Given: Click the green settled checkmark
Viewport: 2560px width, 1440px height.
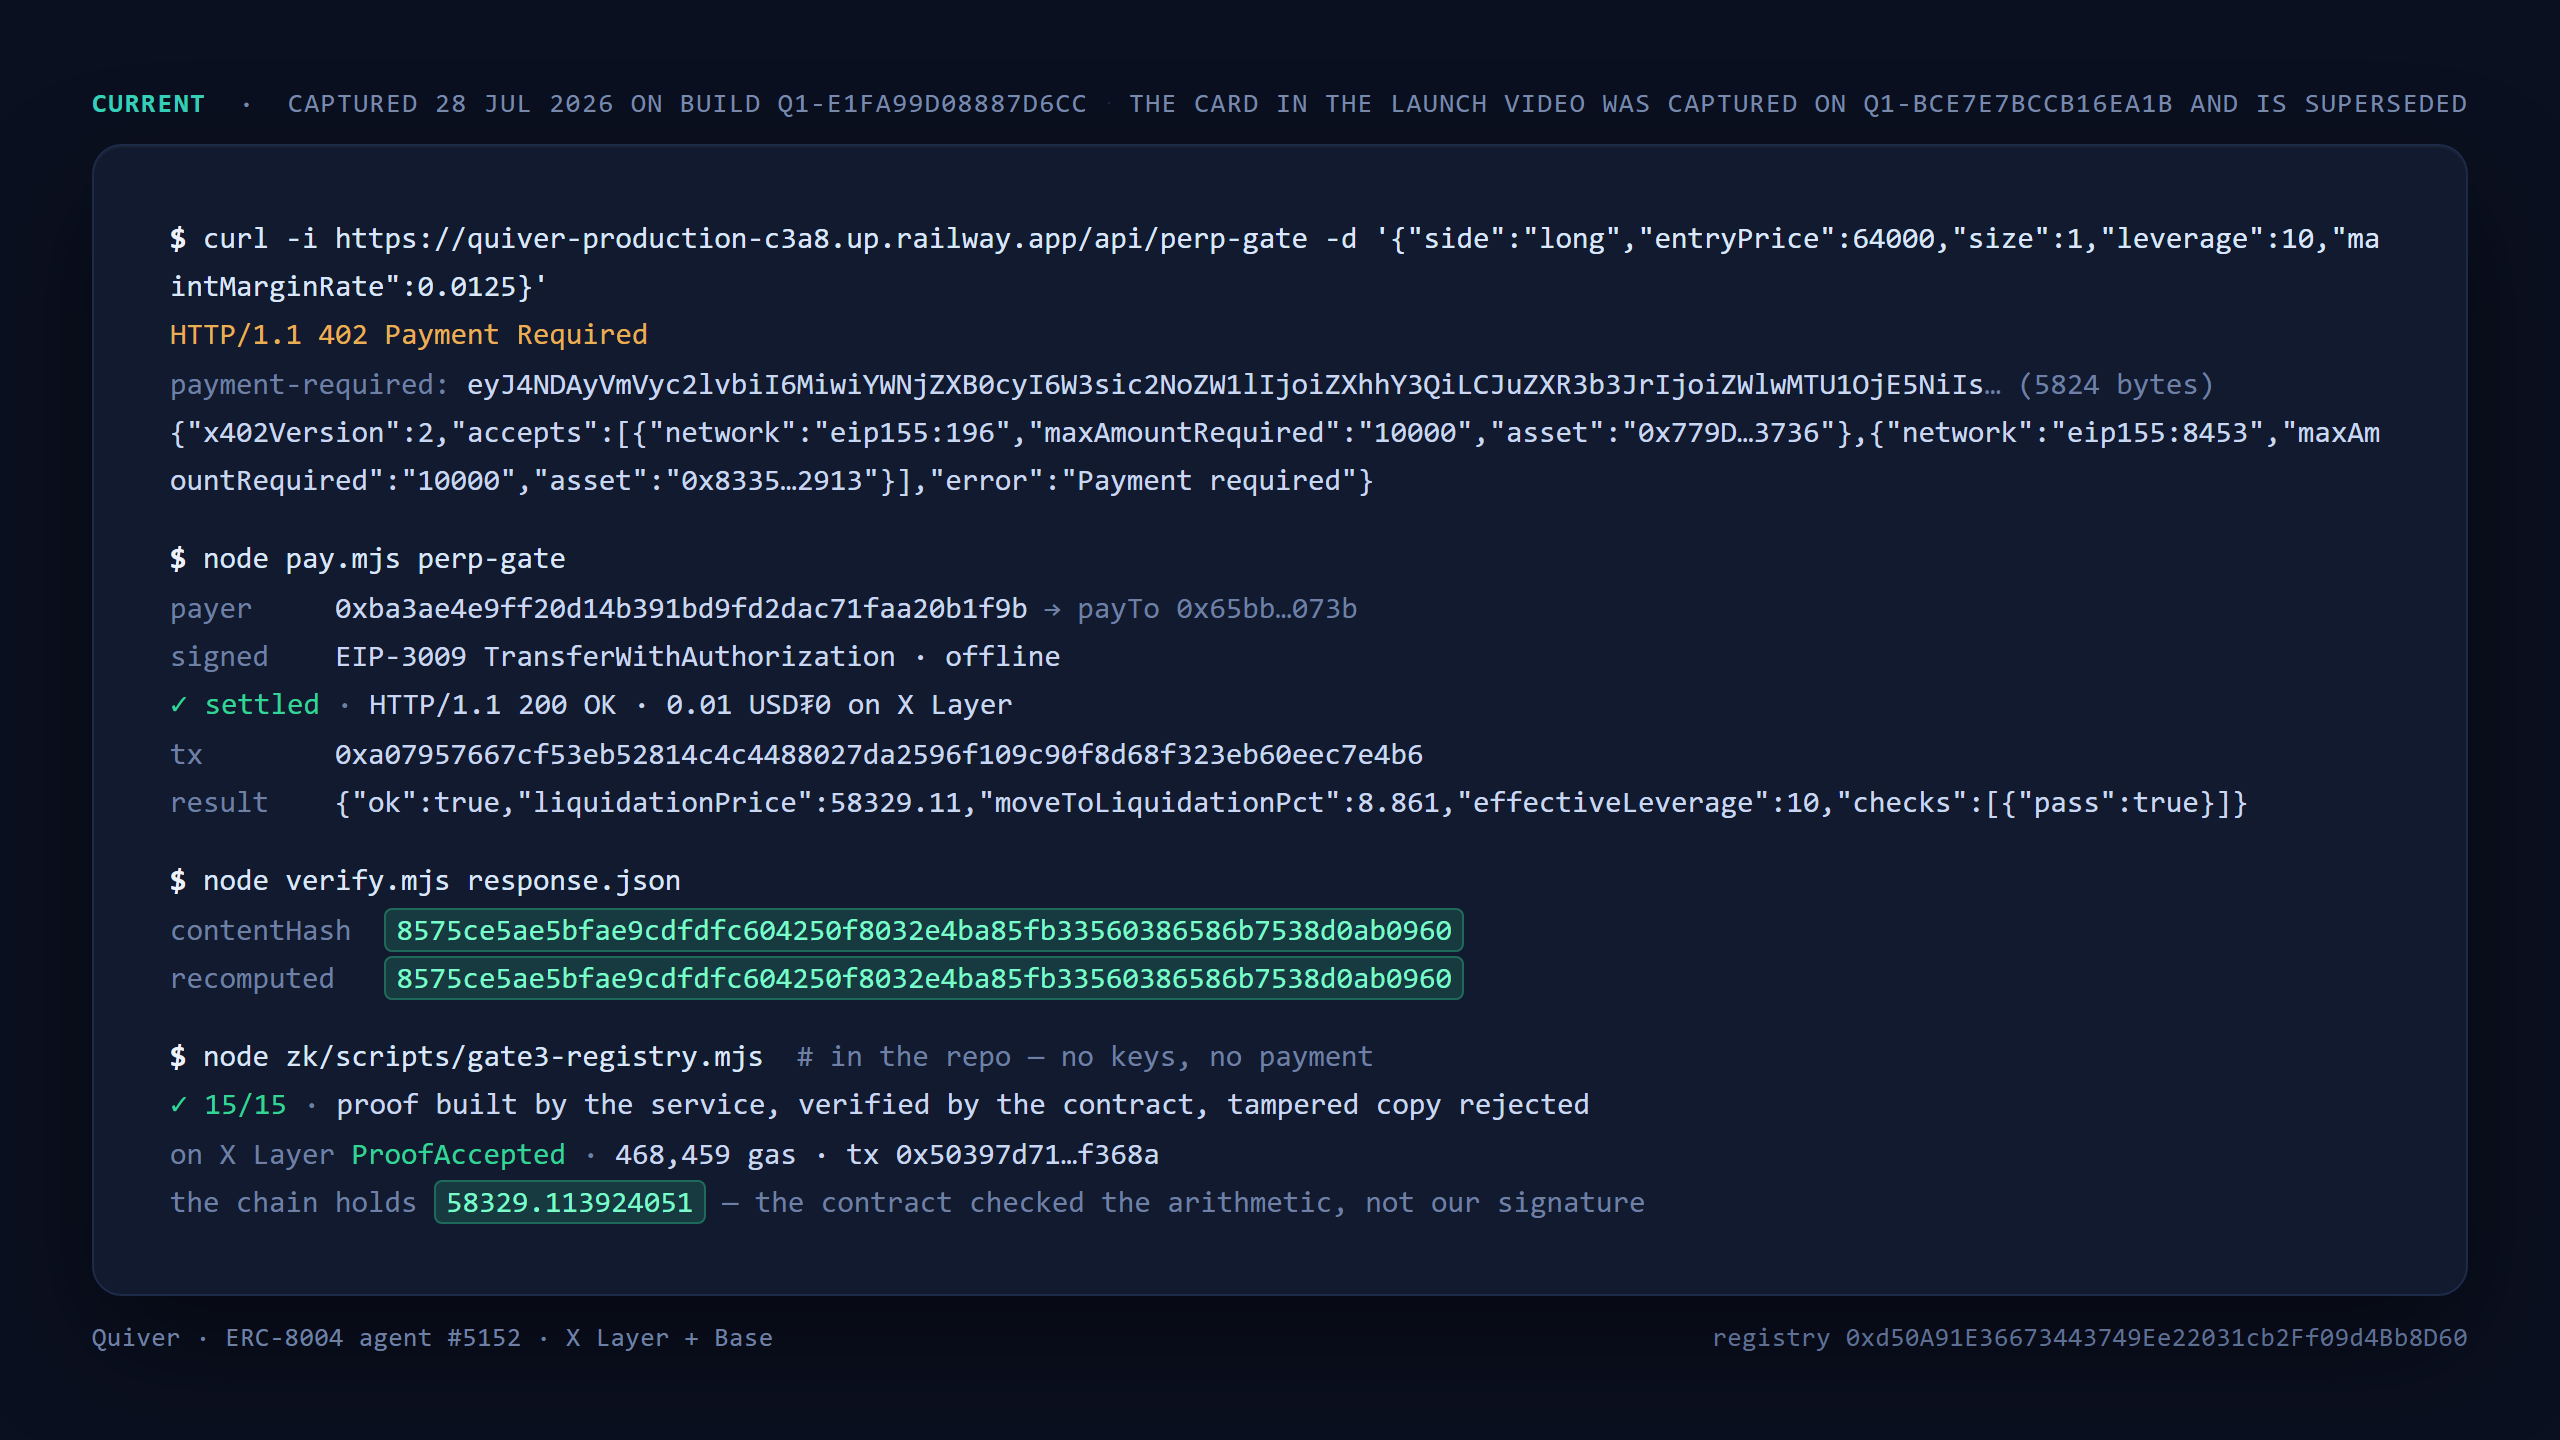Looking at the screenshot, I should [179, 705].
